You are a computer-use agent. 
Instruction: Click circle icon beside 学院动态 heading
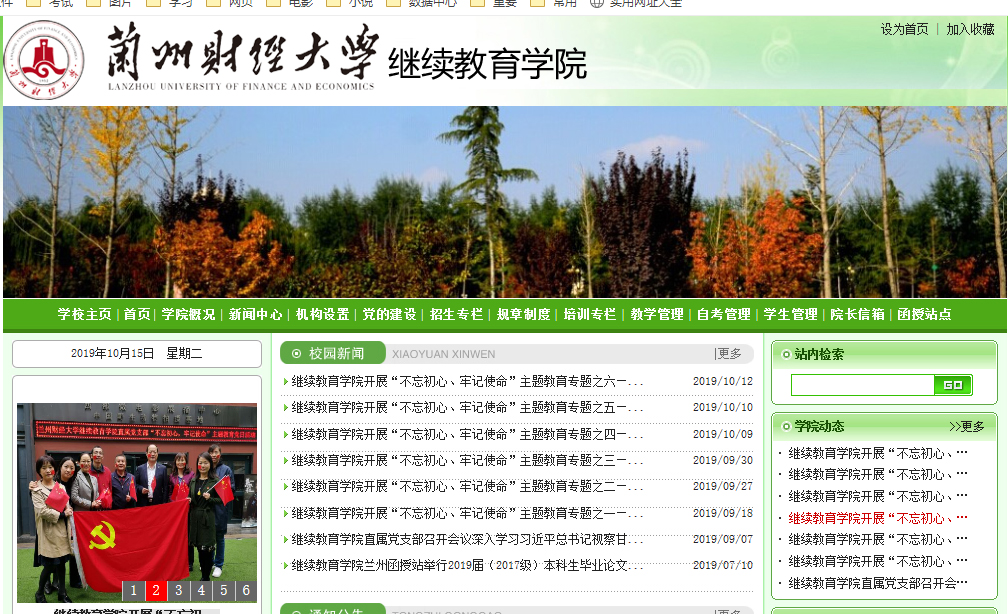pos(786,426)
